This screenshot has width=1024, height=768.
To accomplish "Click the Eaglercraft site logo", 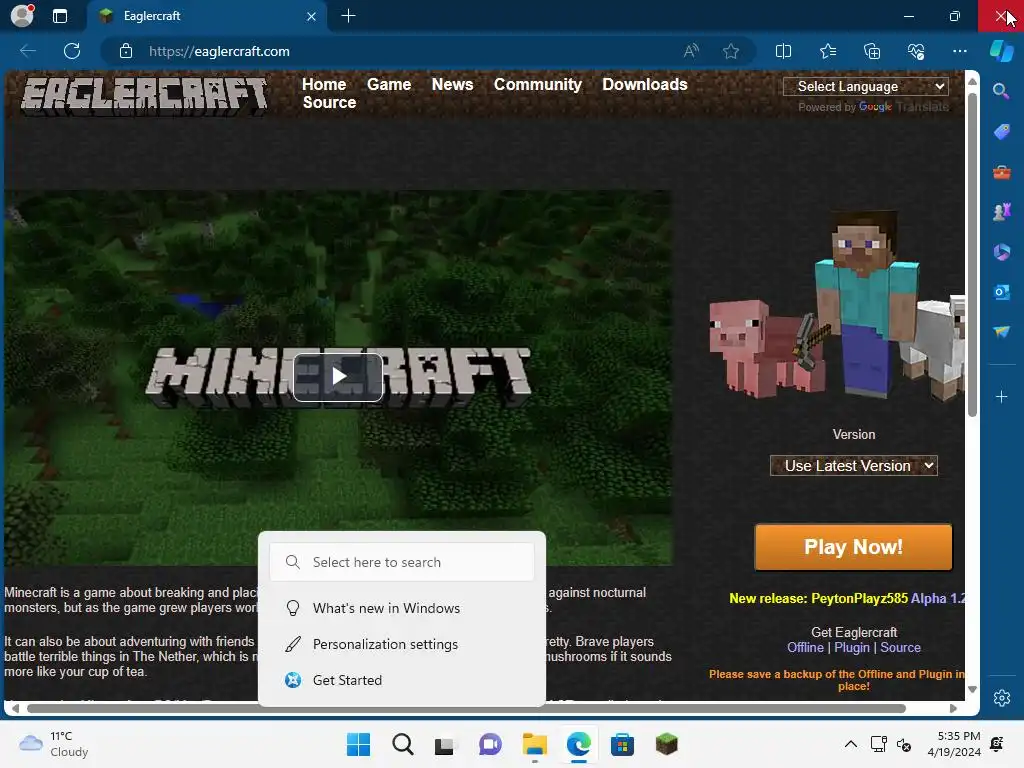I will coord(144,97).
